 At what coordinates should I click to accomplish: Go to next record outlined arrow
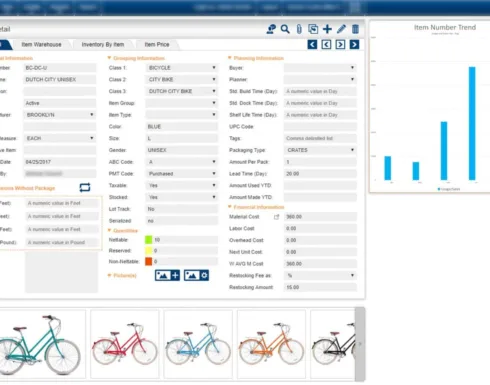[x=340, y=44]
